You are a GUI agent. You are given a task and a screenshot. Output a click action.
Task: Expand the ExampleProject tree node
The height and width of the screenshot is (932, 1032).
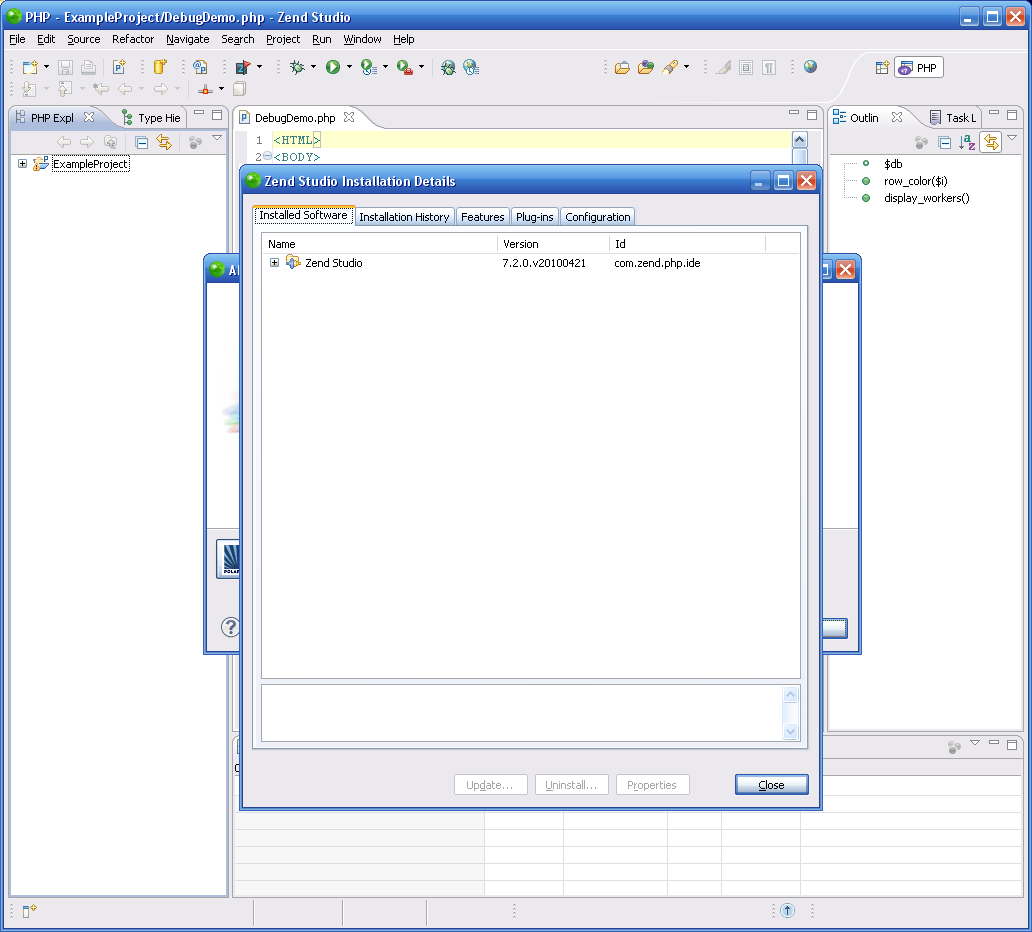22,164
